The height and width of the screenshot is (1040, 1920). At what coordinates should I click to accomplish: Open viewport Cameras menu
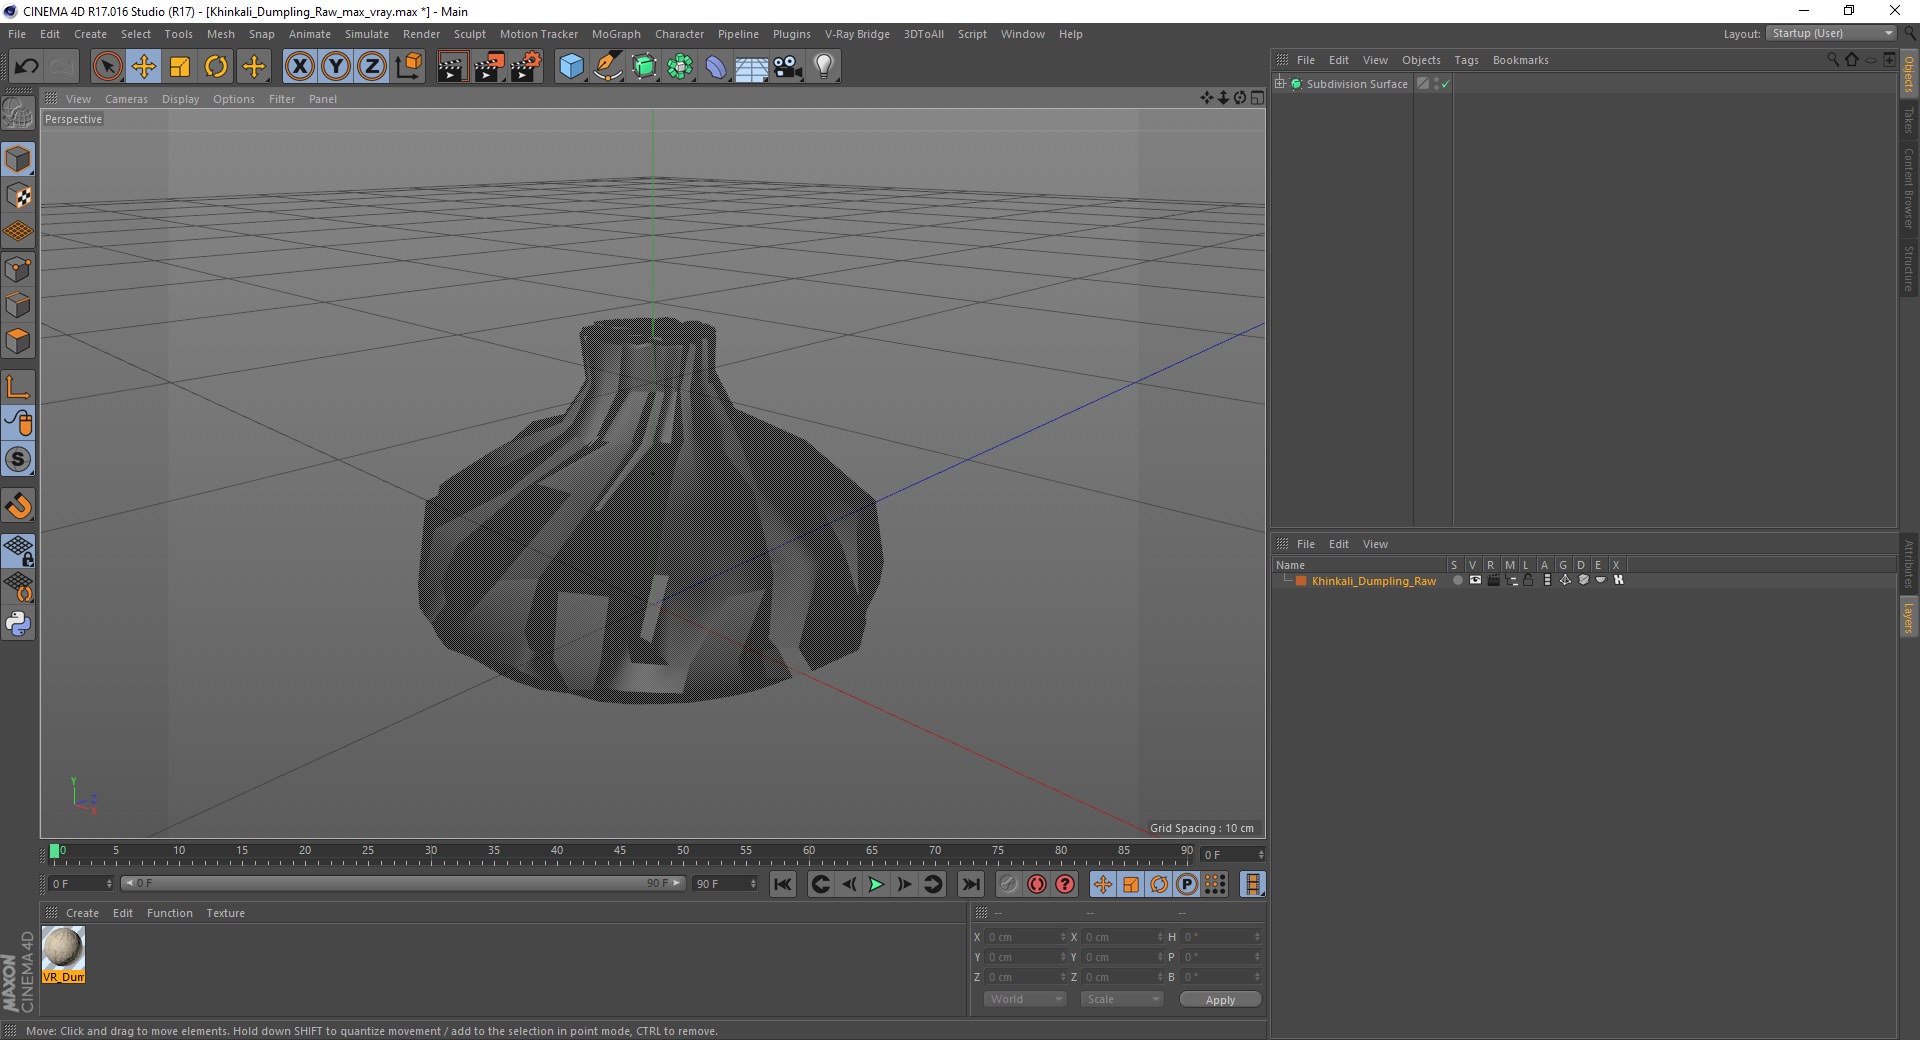[x=126, y=99]
